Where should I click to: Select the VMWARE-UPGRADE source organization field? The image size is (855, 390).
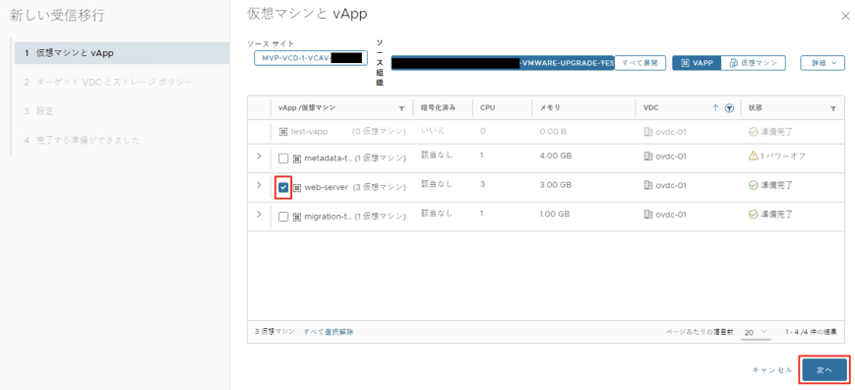point(503,63)
